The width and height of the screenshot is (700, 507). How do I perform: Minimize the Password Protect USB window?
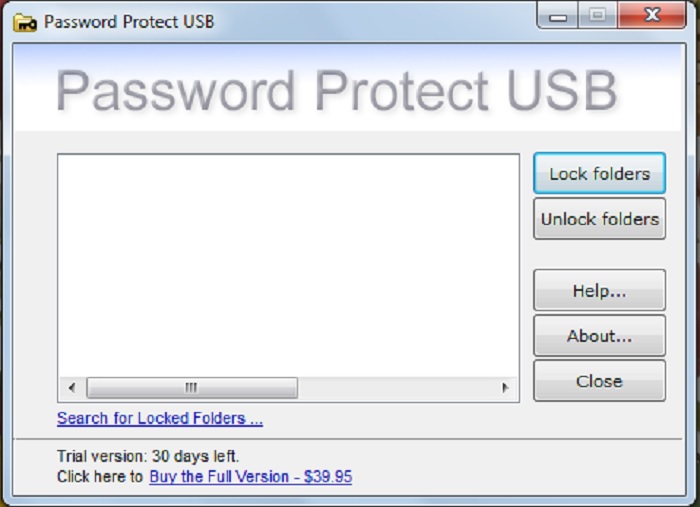click(558, 17)
